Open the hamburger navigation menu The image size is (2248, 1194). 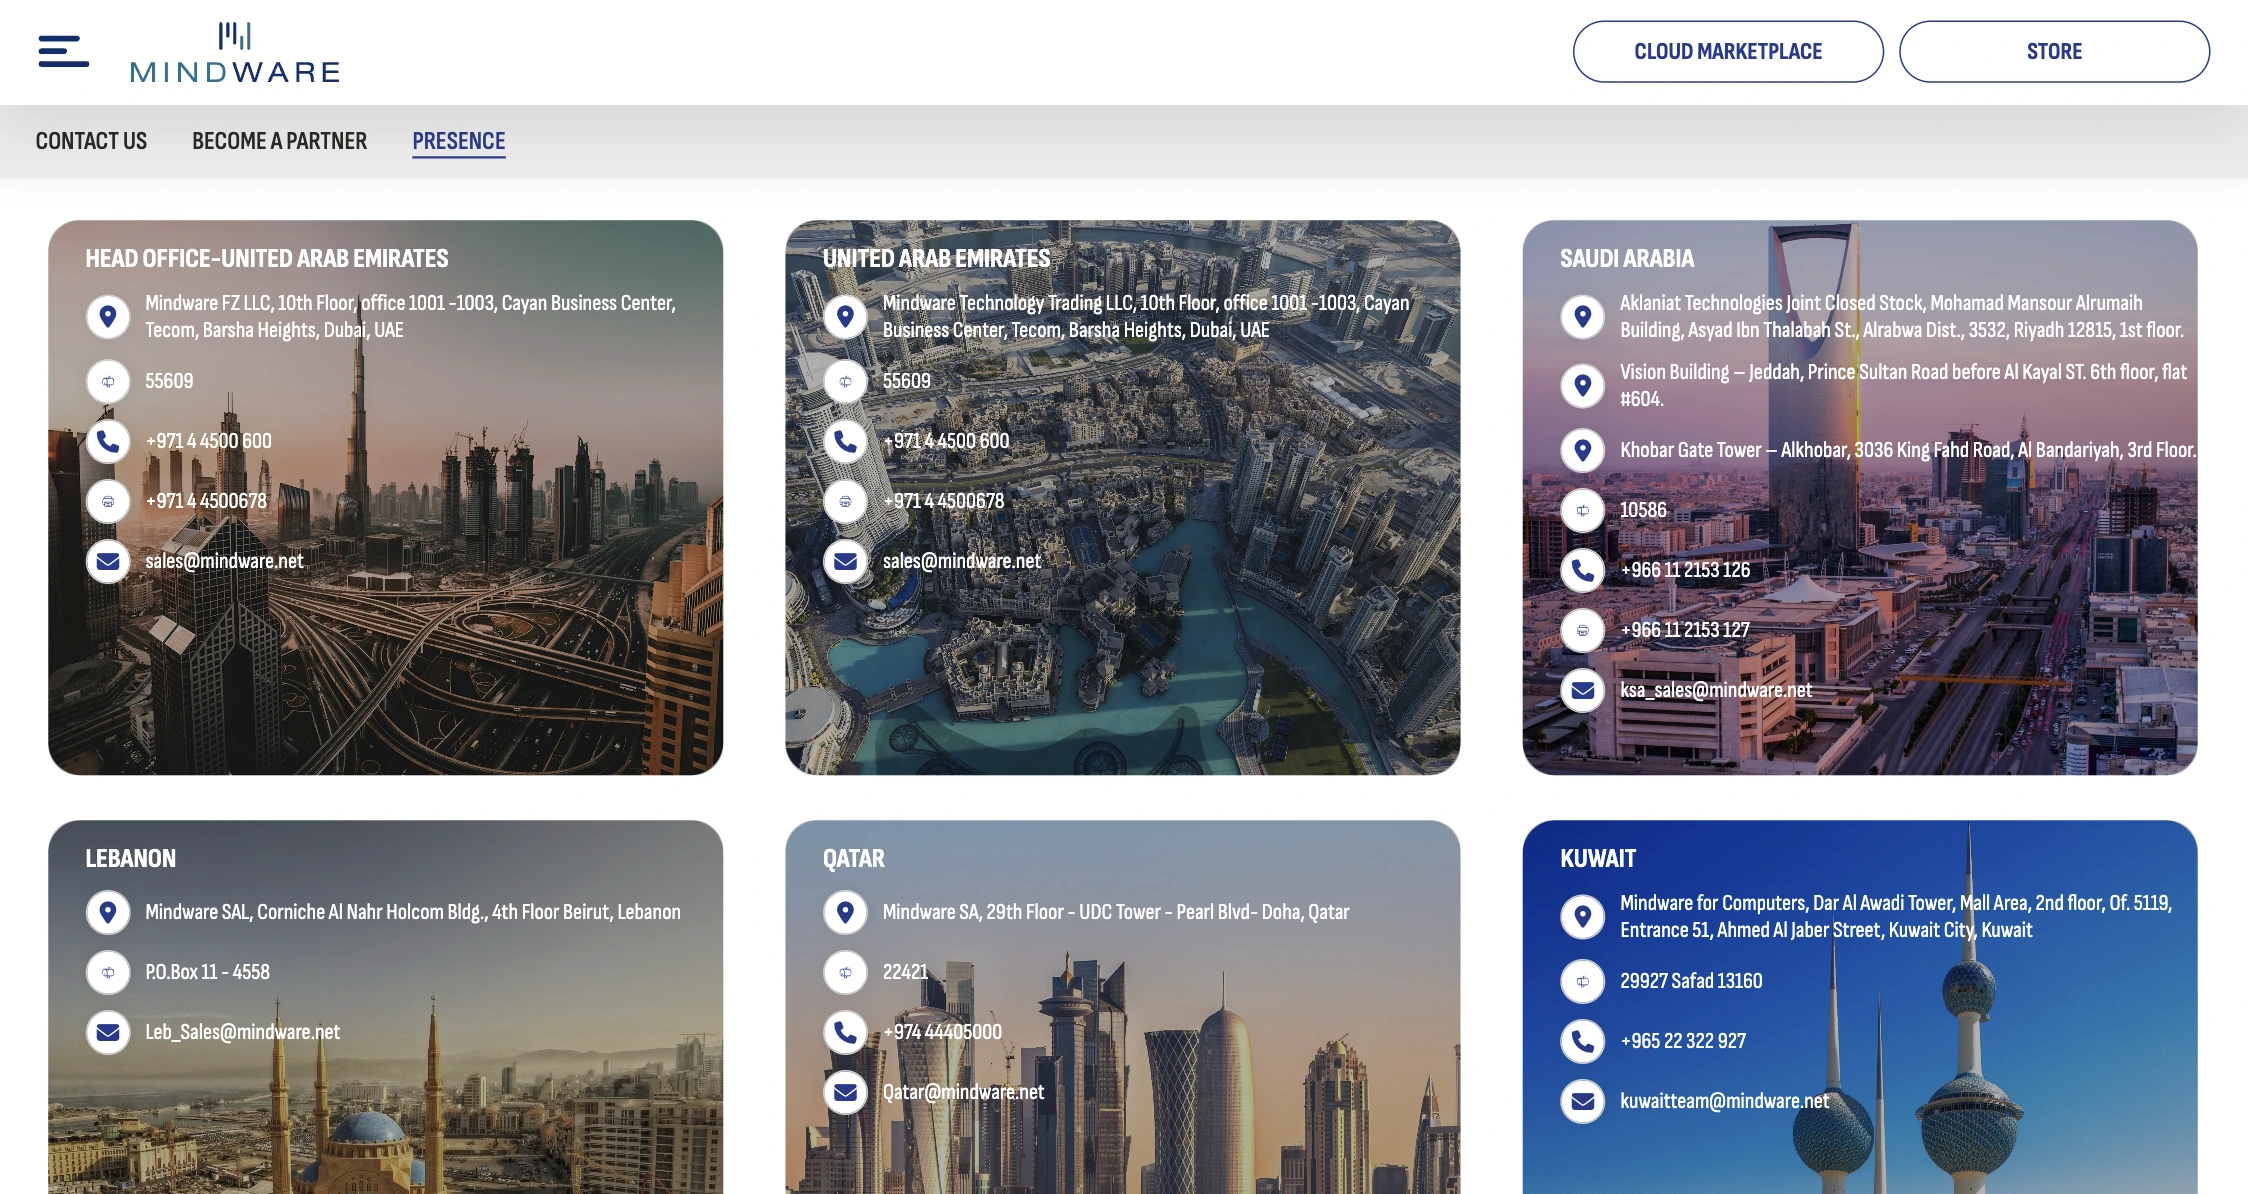pyautogui.click(x=63, y=51)
